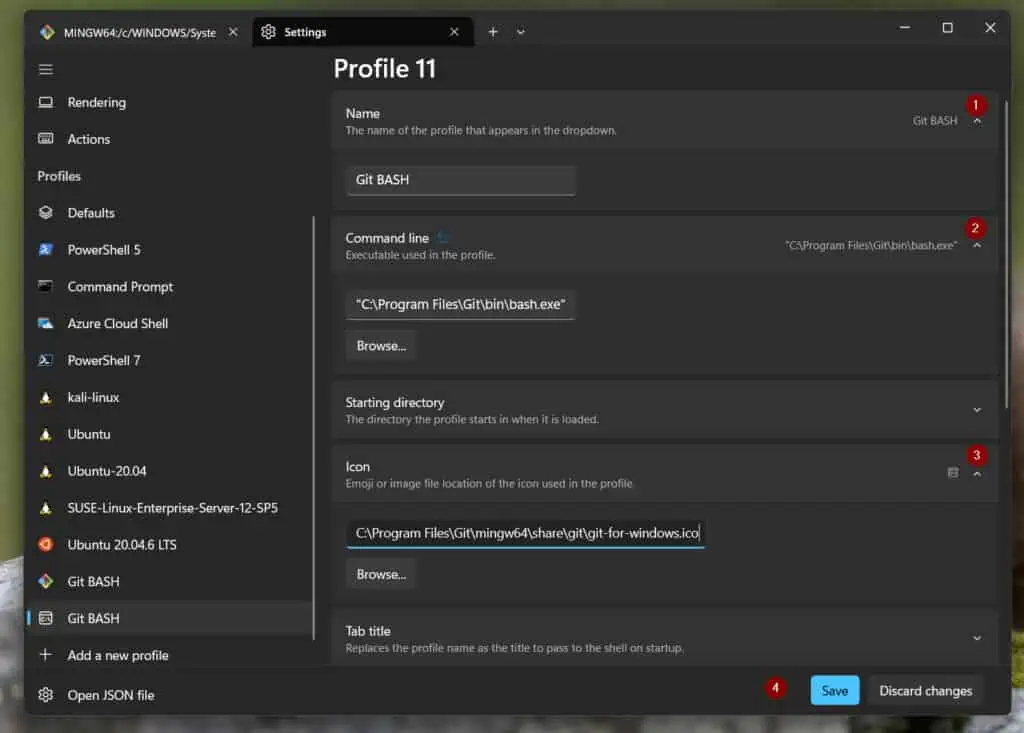Click the profile Name text field

(460, 180)
